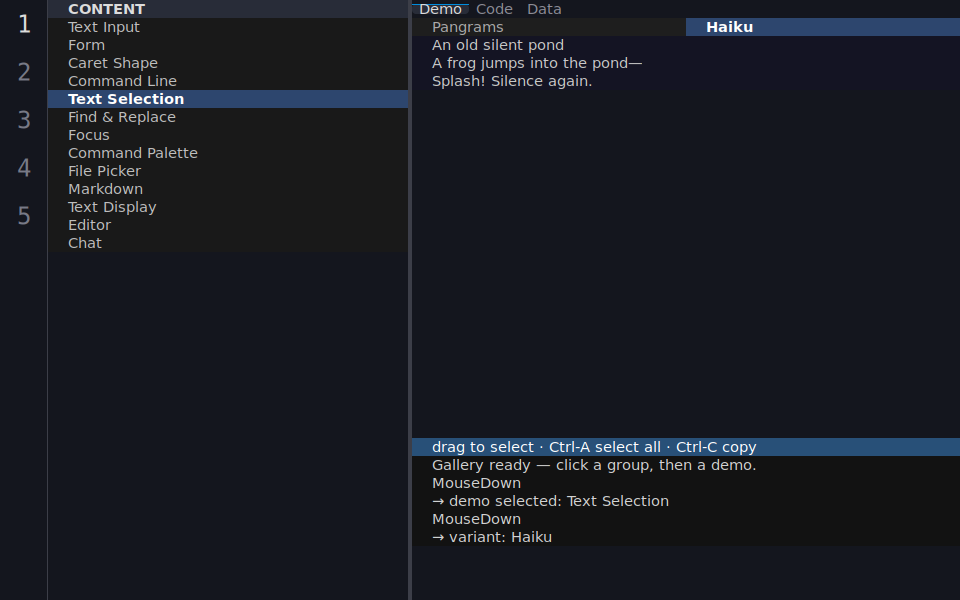The width and height of the screenshot is (960, 600).
Task: Select the Text Selection demo entry
Action: coord(228,99)
